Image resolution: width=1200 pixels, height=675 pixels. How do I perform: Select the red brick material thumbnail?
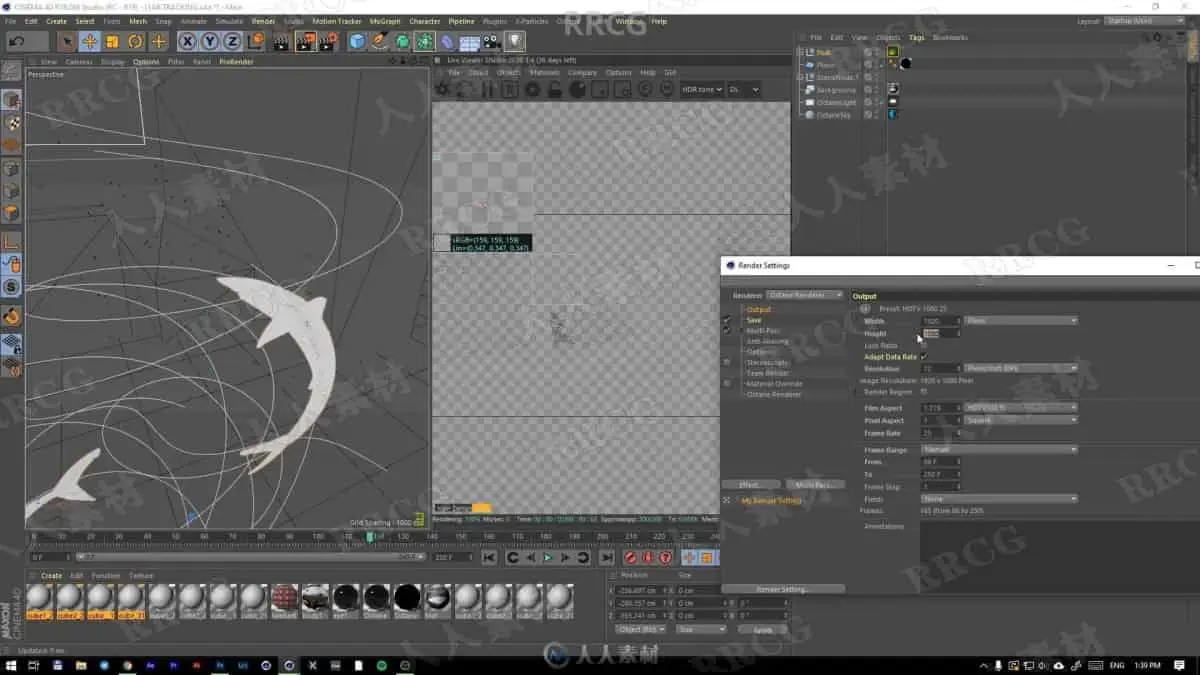coord(284,598)
